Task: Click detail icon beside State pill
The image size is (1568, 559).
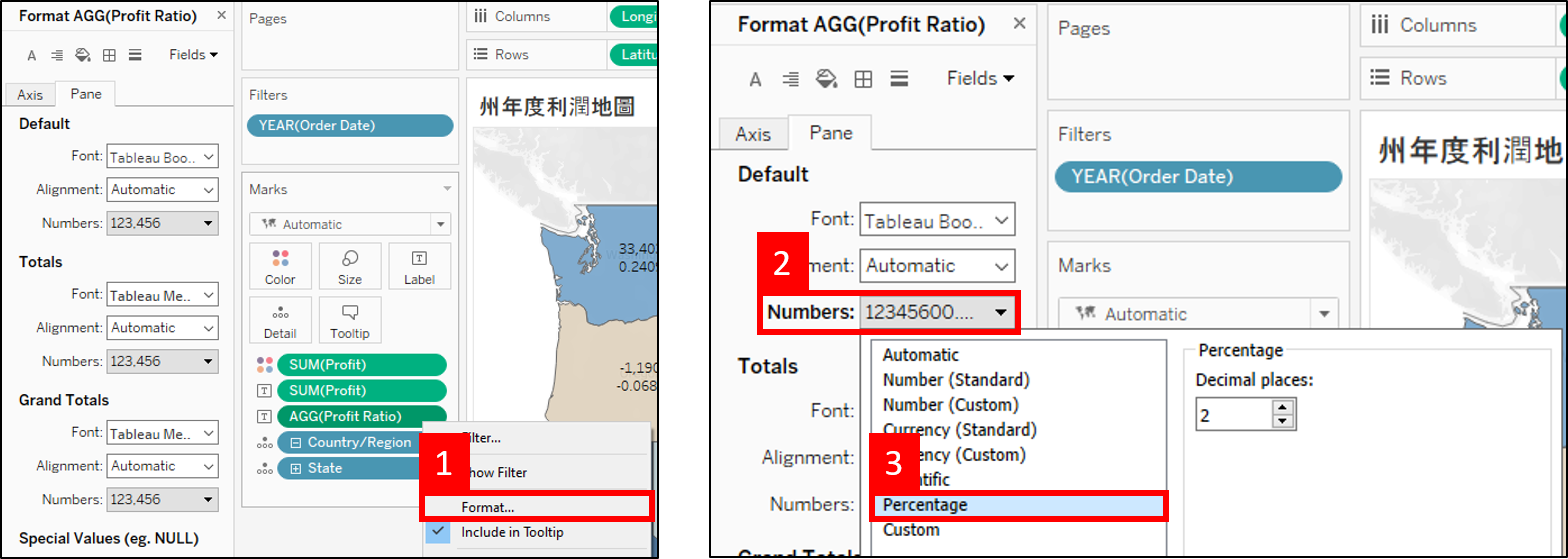Action: coord(264,469)
